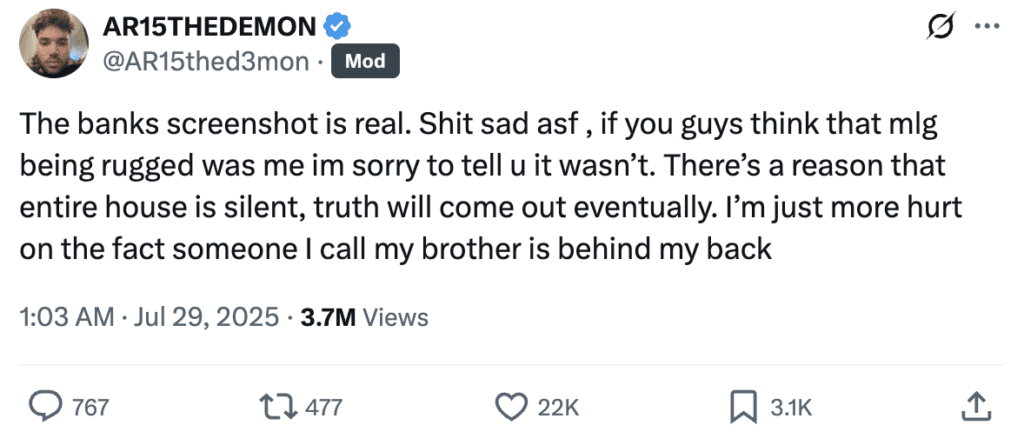Click the Mod badge label
Image resolution: width=1024 pixels, height=445 pixels.
[x=366, y=61]
